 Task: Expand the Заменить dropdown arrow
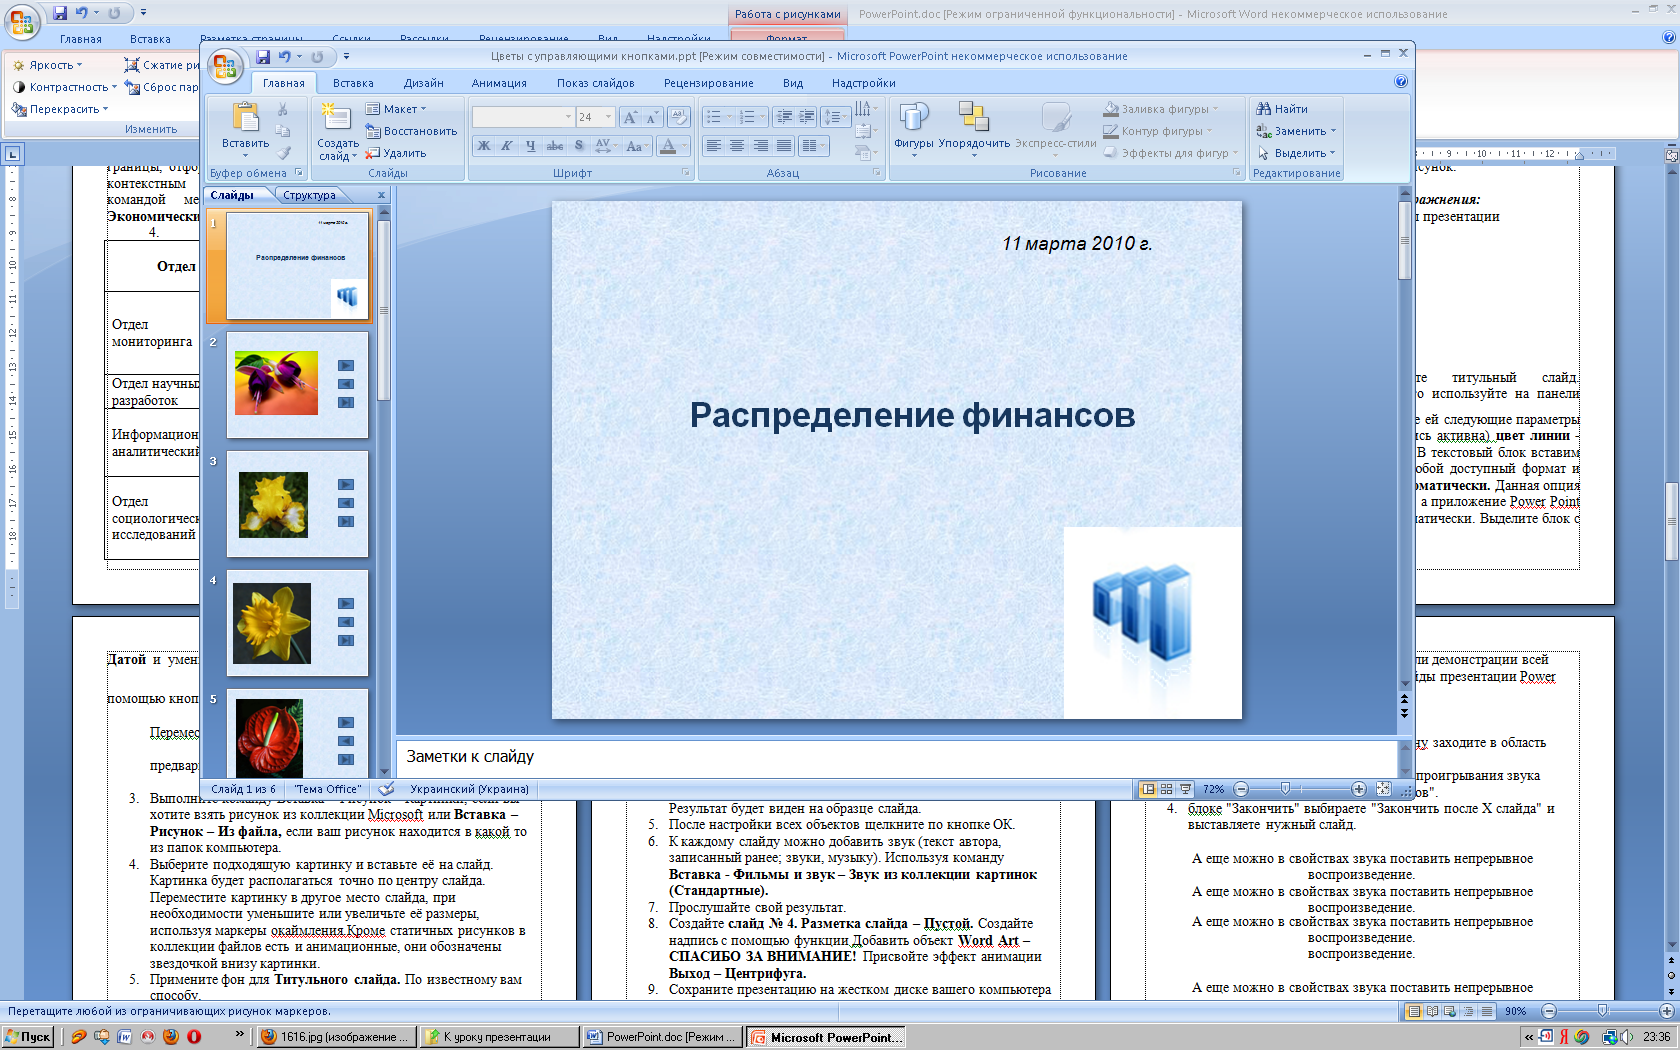[1333, 132]
